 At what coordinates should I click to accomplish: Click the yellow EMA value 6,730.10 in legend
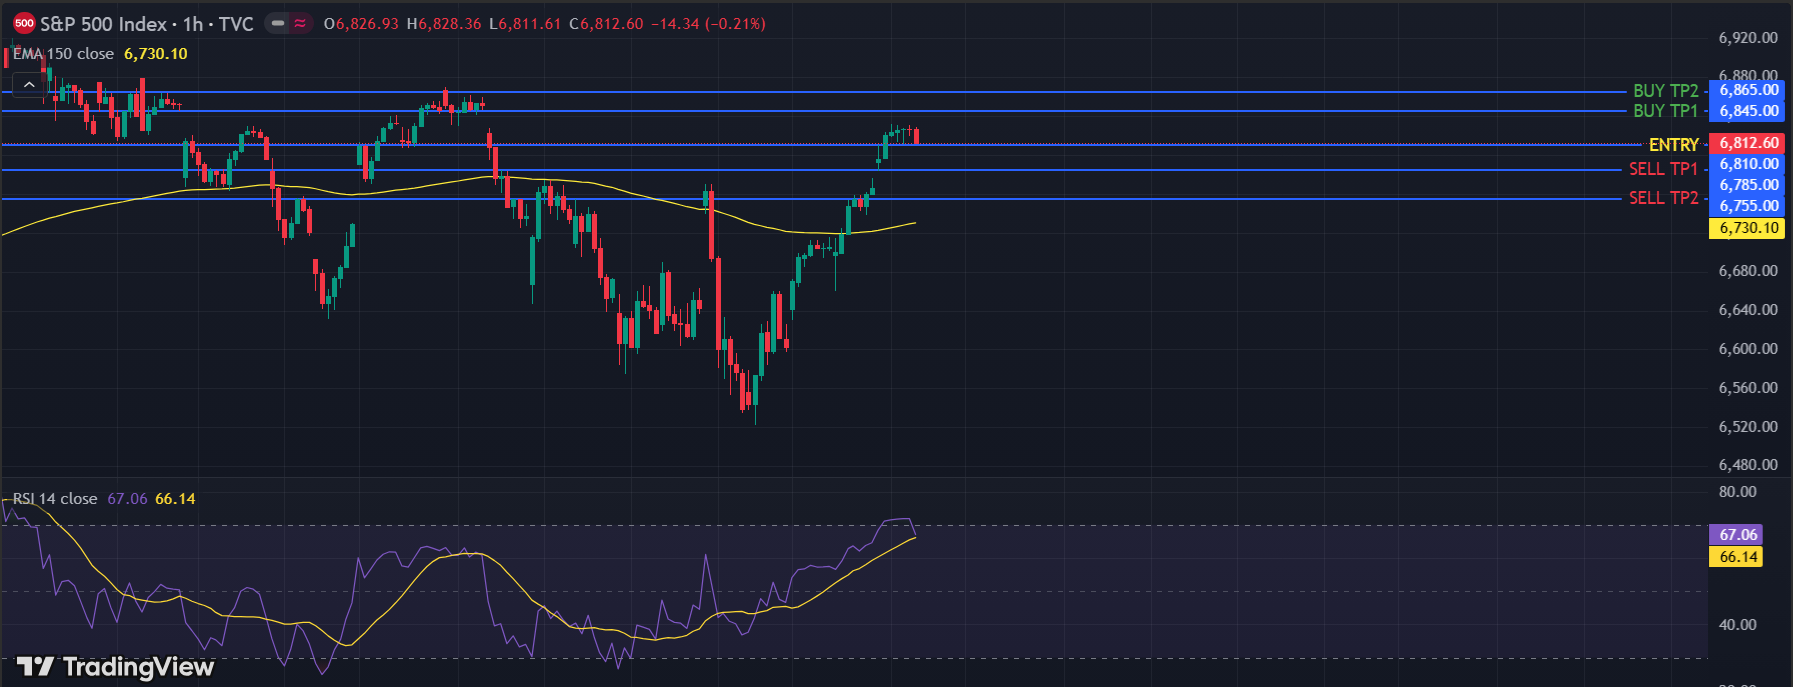tap(155, 54)
